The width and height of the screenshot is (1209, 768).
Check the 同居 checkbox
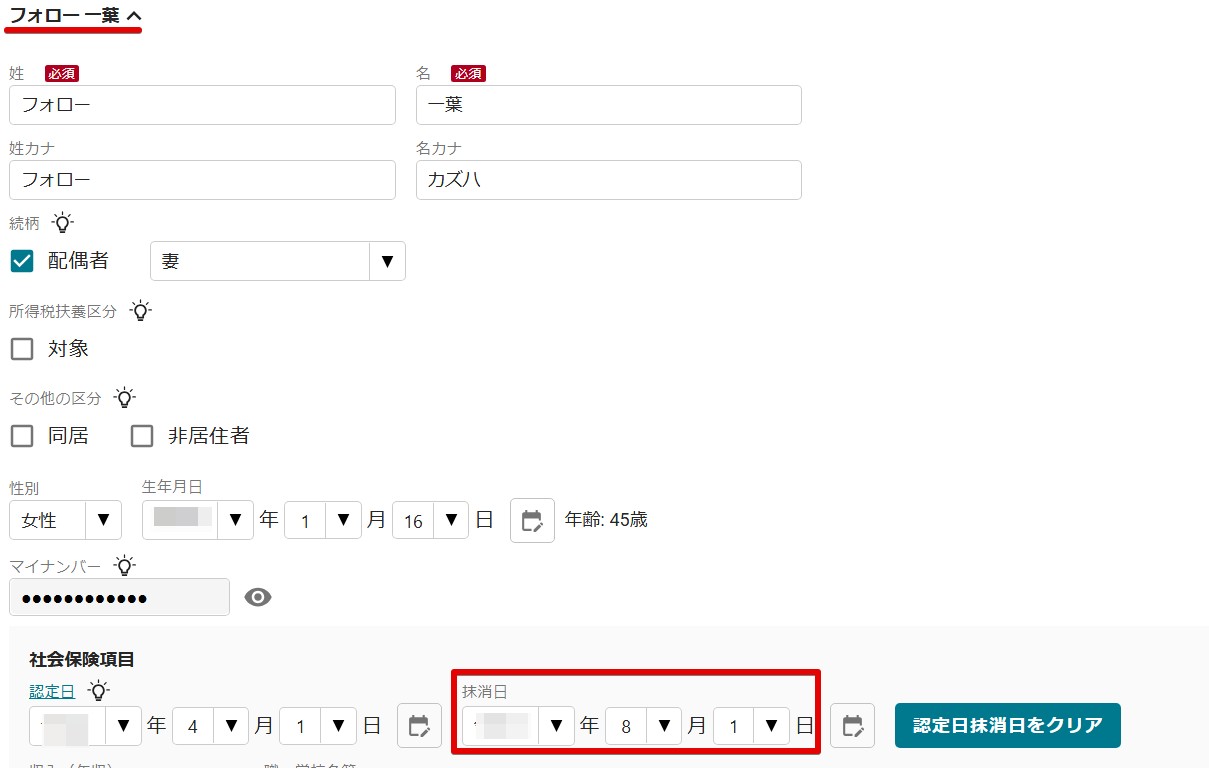pos(22,436)
